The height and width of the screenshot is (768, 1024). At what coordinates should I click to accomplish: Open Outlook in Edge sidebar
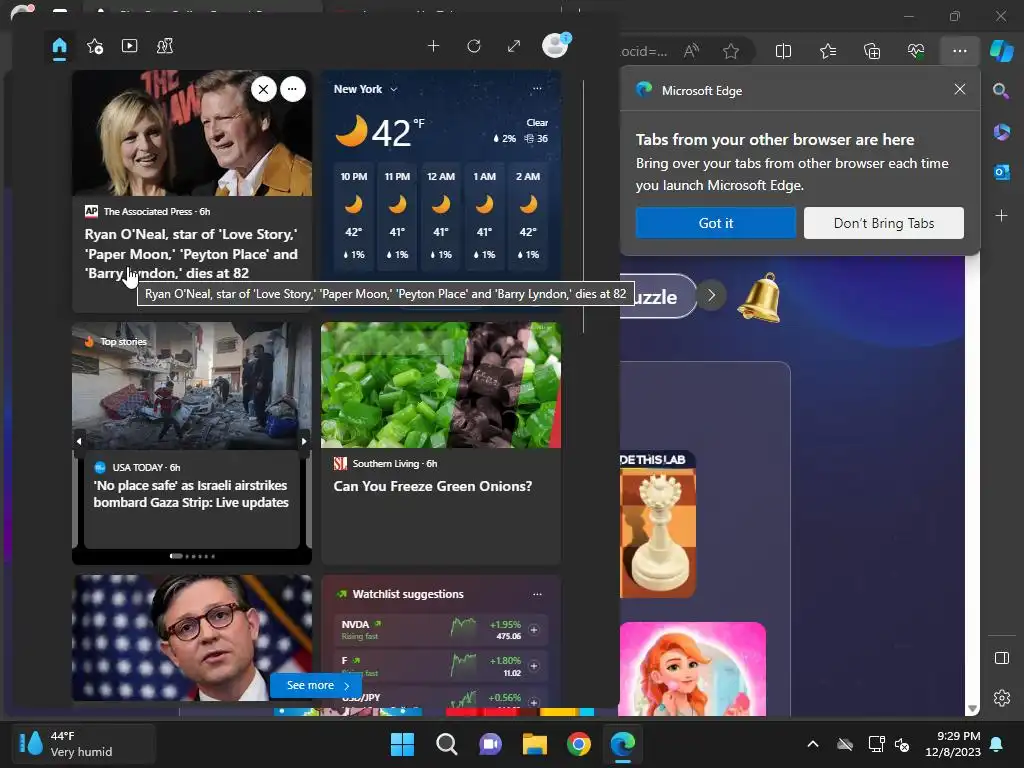point(1001,172)
